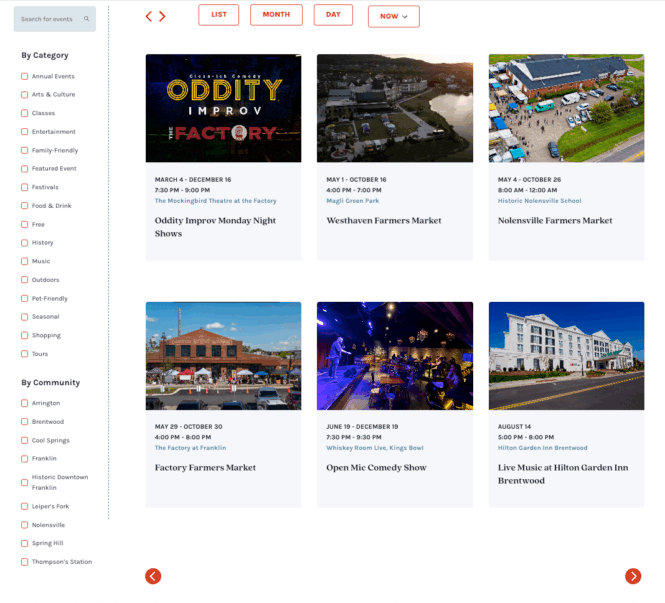This screenshot has height=603, width=665.
Task: Open the Magli Green Park venue link
Action: [x=352, y=201]
